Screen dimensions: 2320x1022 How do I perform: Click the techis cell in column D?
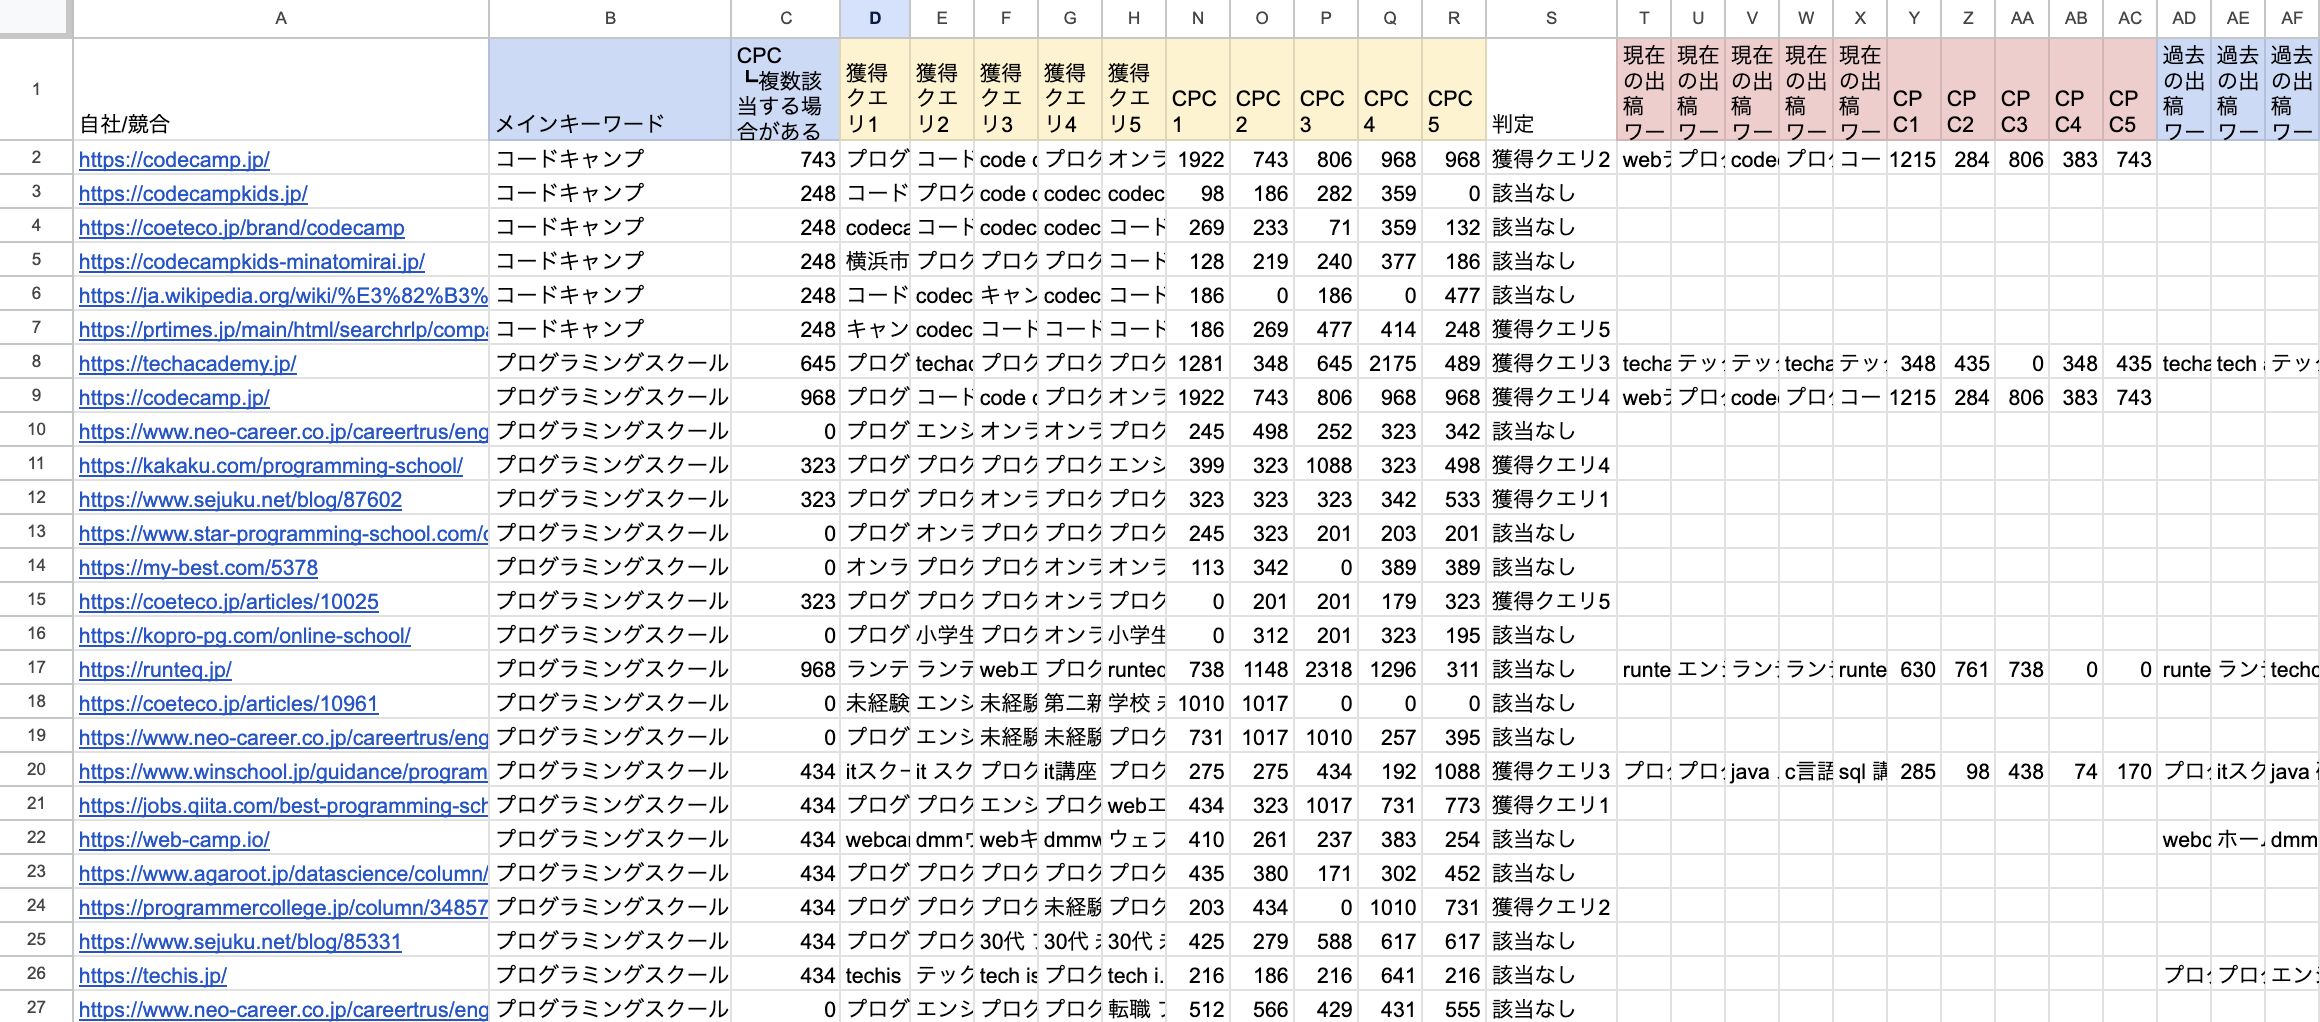(x=875, y=975)
